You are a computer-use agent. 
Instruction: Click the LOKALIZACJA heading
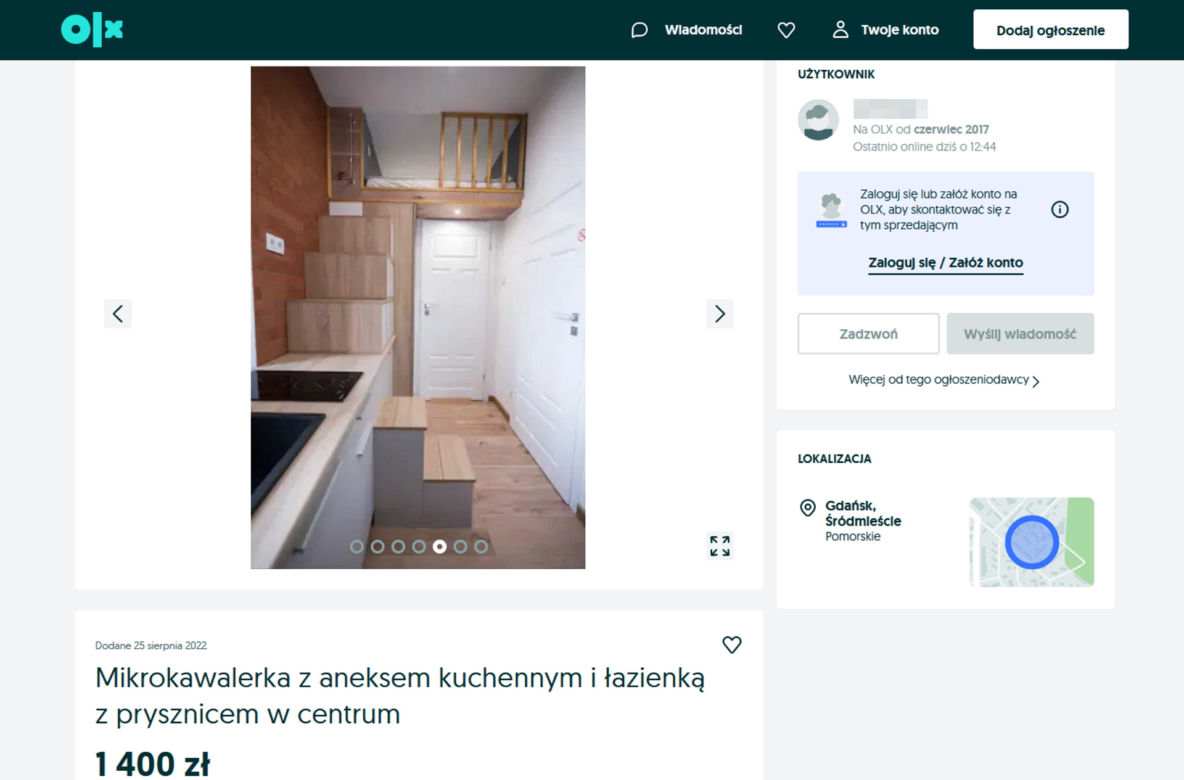click(x=834, y=458)
